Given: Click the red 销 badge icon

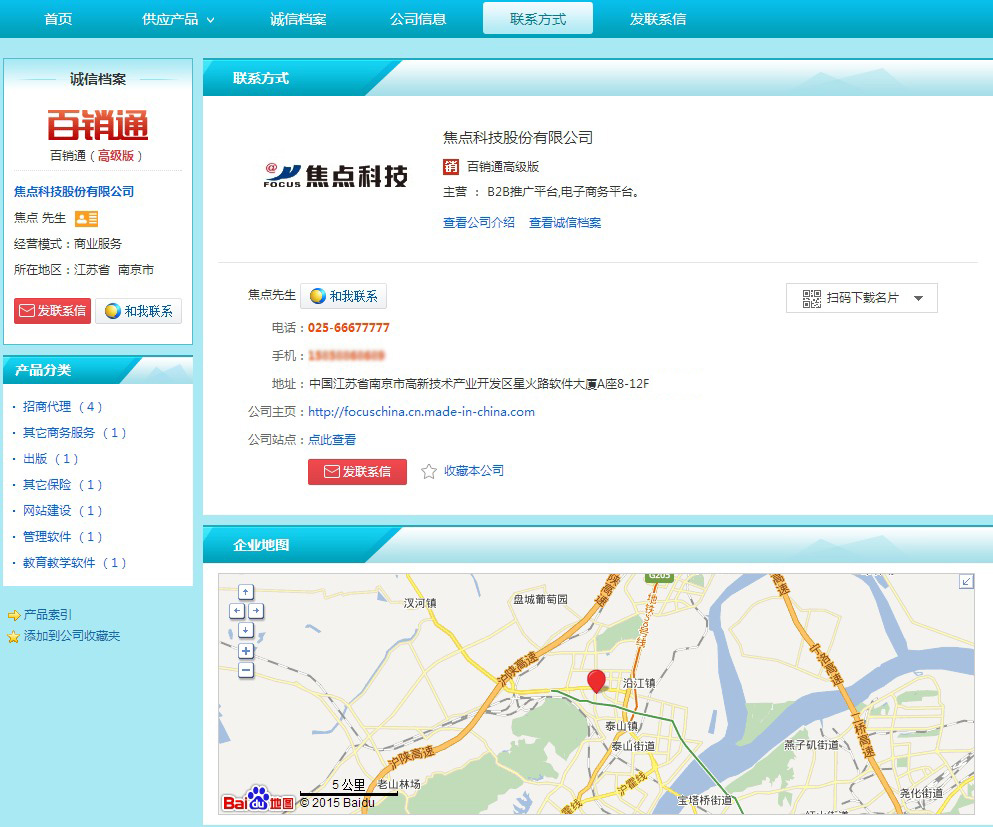Looking at the screenshot, I should click(x=450, y=167).
